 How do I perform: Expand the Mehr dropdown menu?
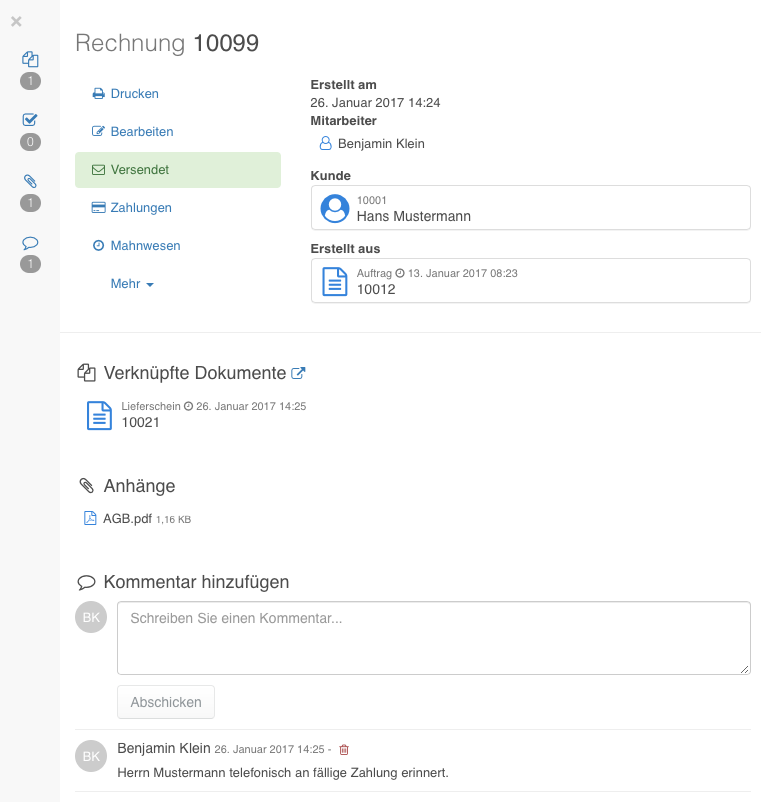(x=132, y=284)
